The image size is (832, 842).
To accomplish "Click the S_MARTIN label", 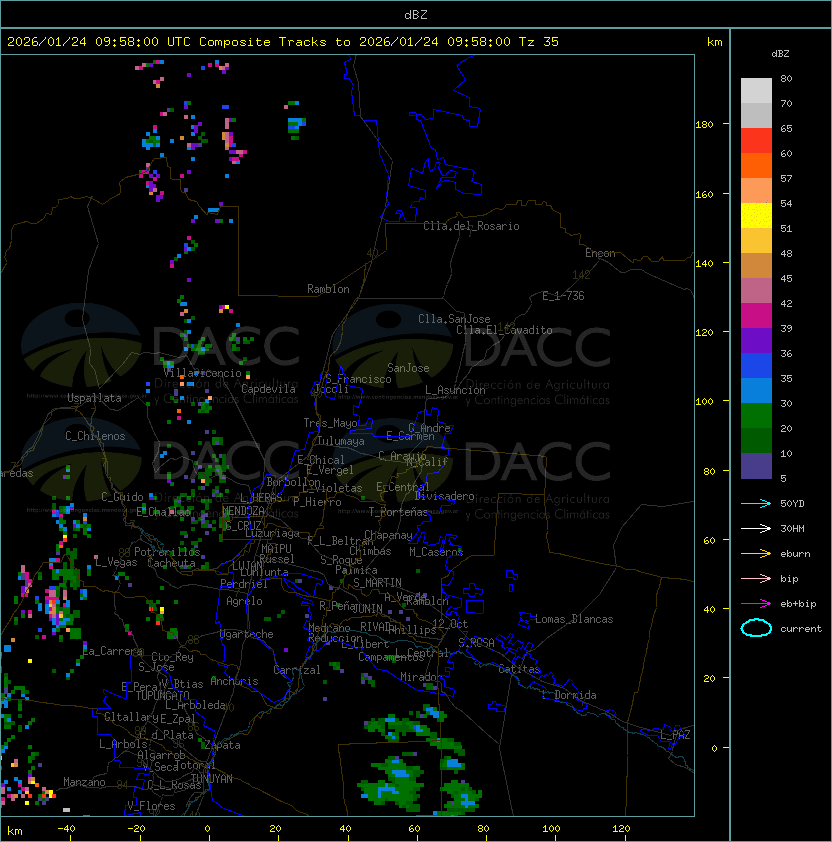I will pos(377,583).
